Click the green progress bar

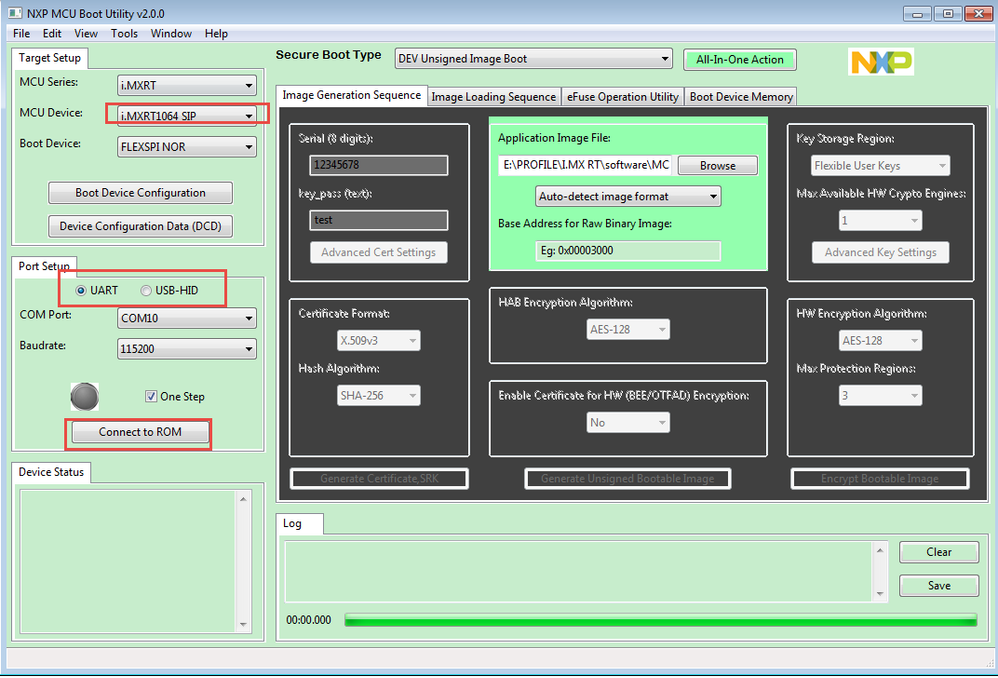661,620
